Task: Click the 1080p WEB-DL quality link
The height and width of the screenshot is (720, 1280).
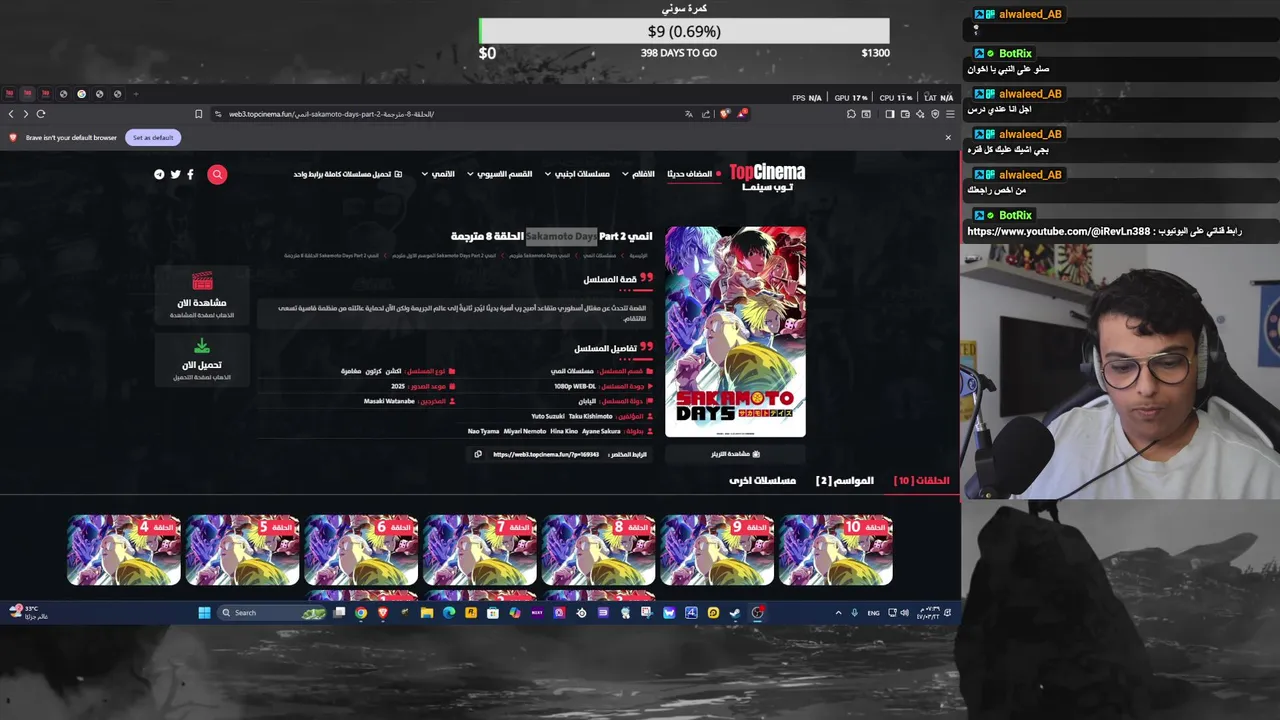Action: [575, 386]
